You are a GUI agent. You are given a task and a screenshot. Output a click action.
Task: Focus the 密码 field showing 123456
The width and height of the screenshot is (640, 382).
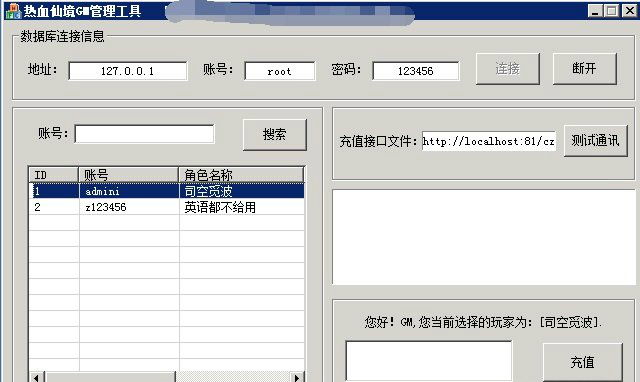[416, 71]
